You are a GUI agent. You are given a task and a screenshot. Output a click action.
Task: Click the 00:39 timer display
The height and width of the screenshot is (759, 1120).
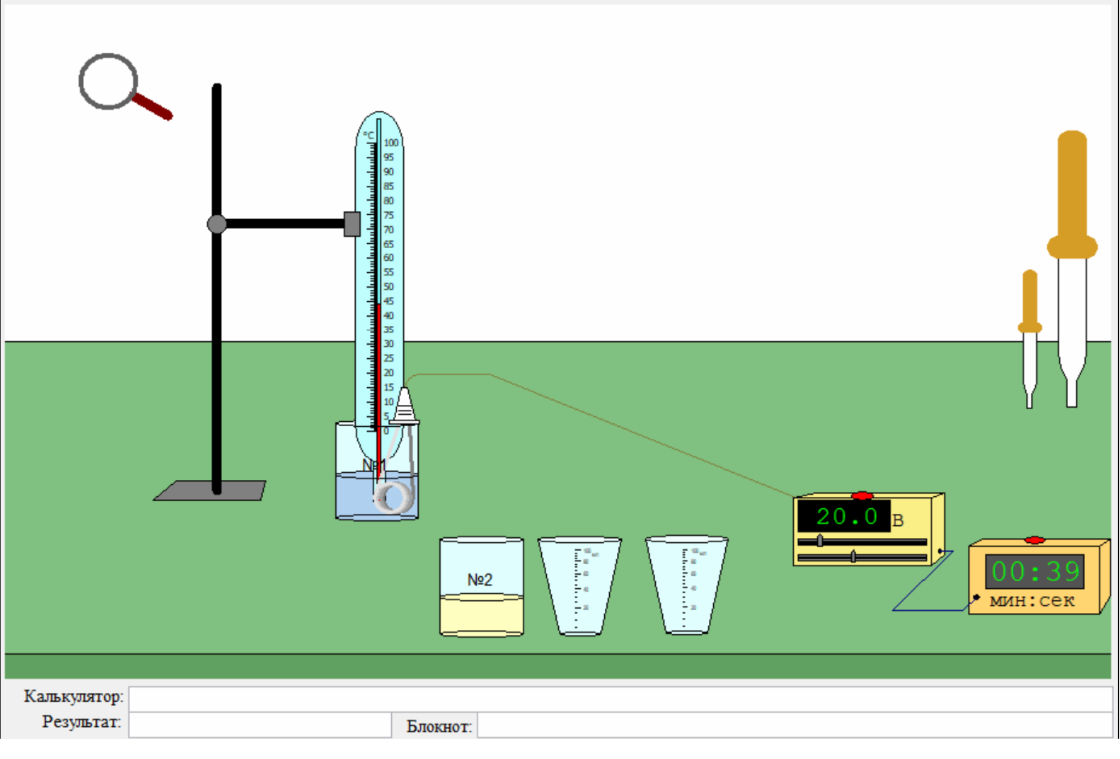pyautogui.click(x=1035, y=572)
